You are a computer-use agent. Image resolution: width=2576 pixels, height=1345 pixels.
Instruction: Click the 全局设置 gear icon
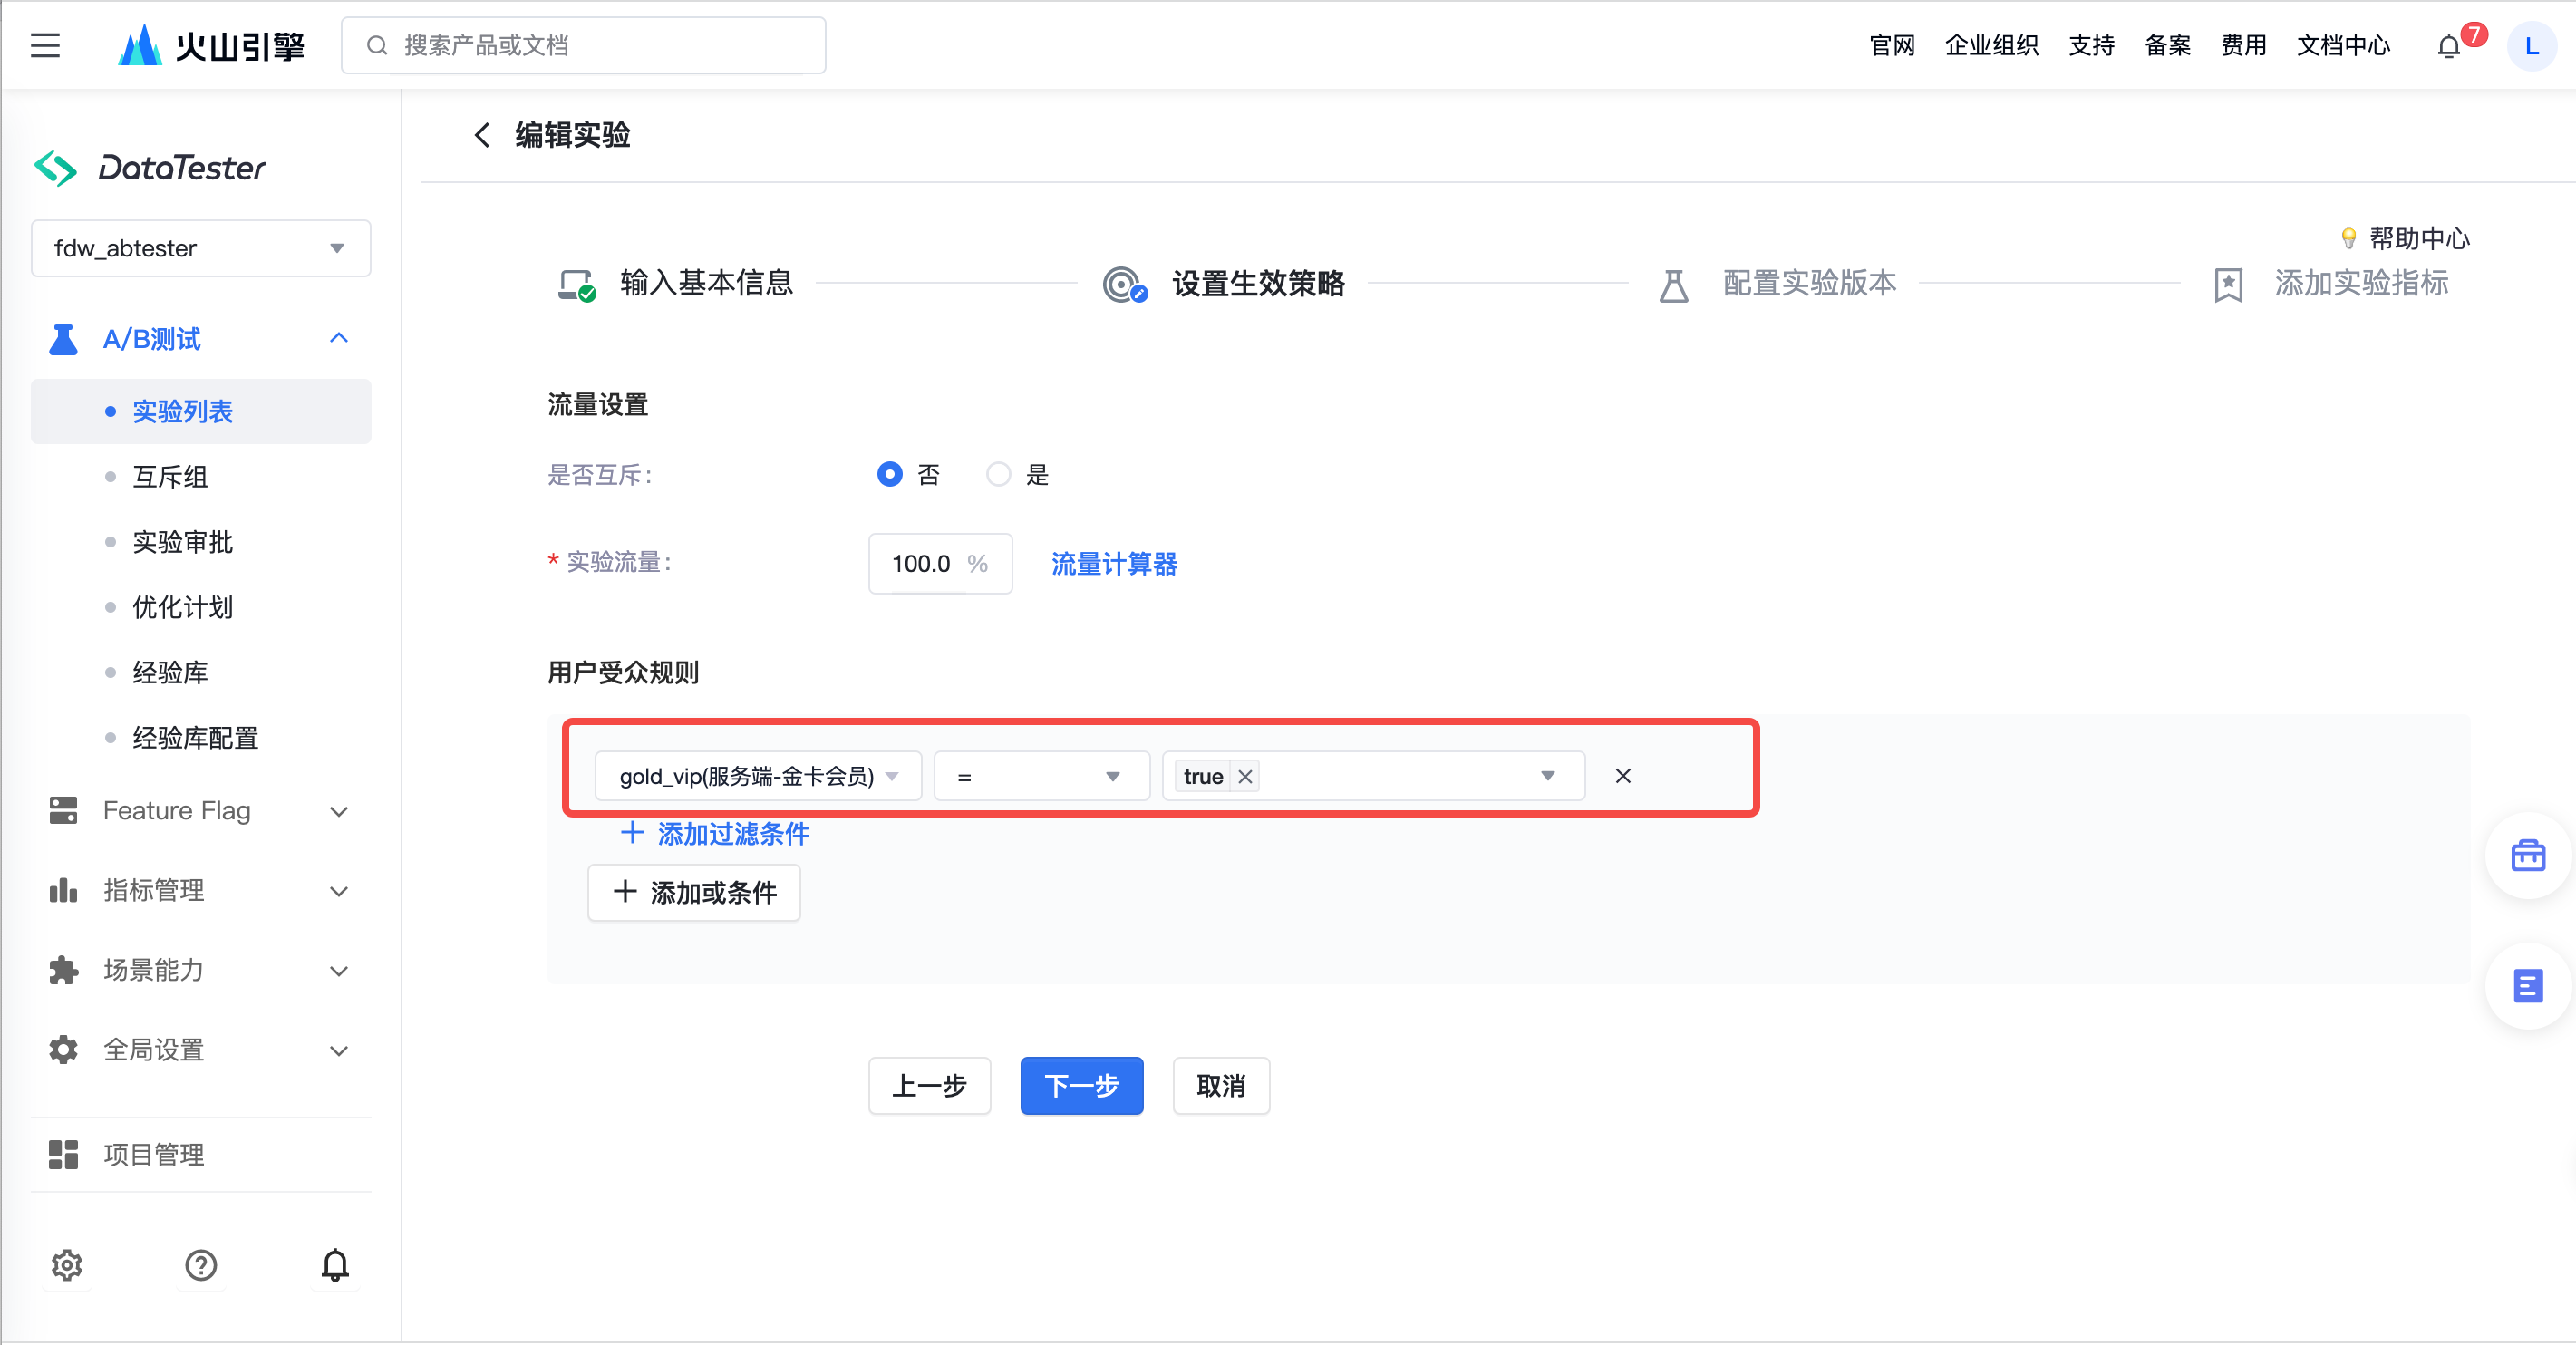click(x=63, y=1049)
